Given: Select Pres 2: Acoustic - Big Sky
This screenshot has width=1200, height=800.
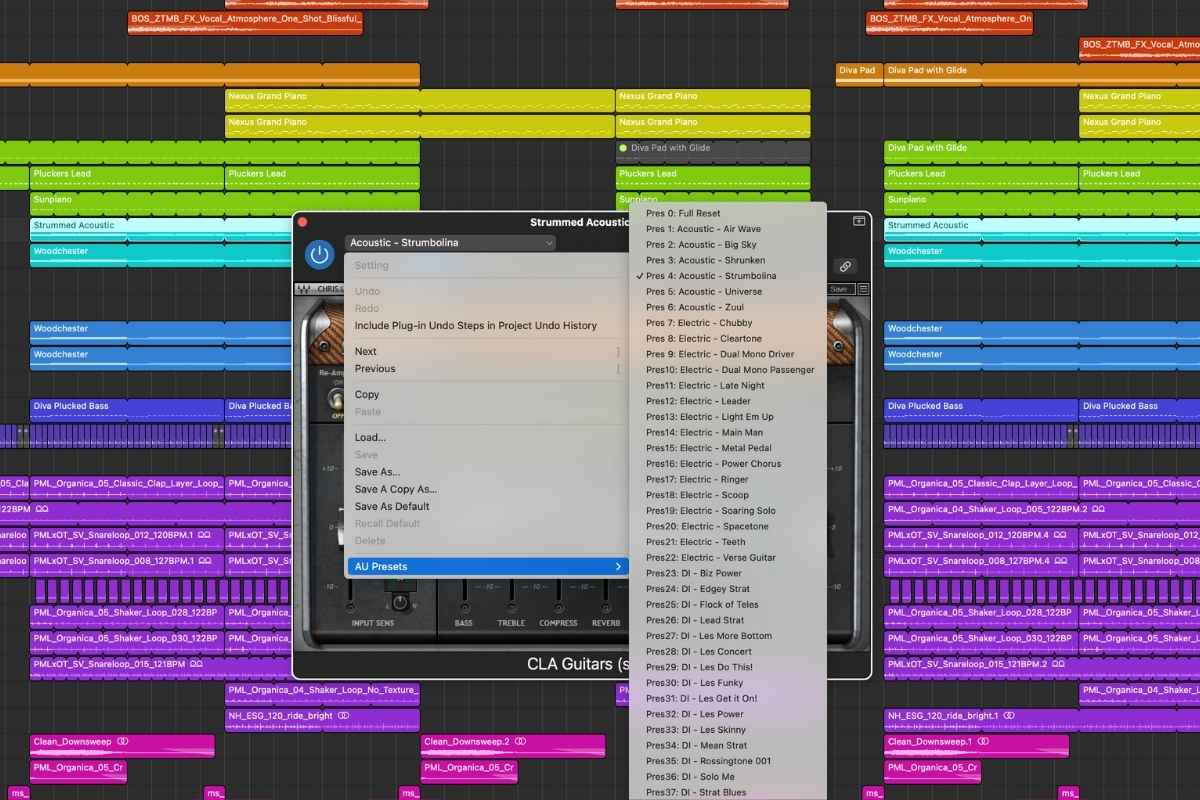Looking at the screenshot, I should pos(727,245).
